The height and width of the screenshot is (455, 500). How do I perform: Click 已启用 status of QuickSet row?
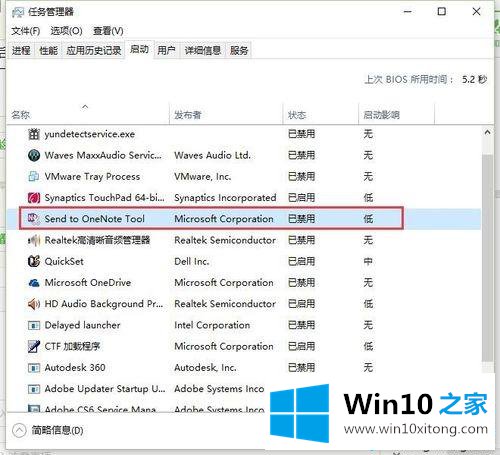[x=301, y=261]
